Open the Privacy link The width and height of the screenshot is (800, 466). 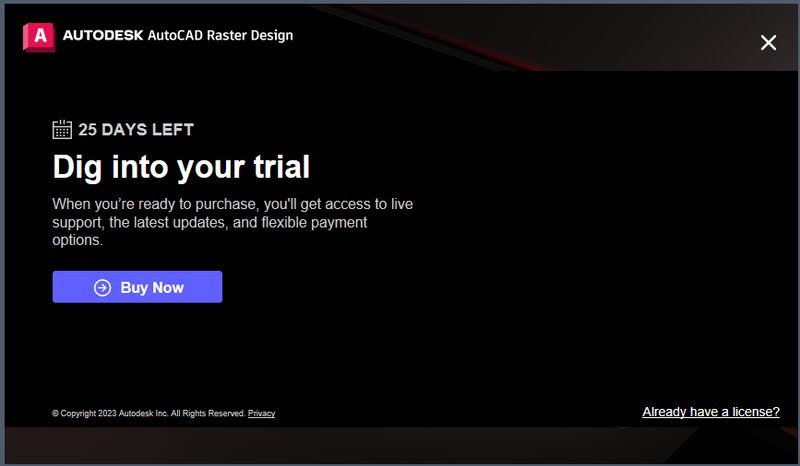tap(261, 413)
